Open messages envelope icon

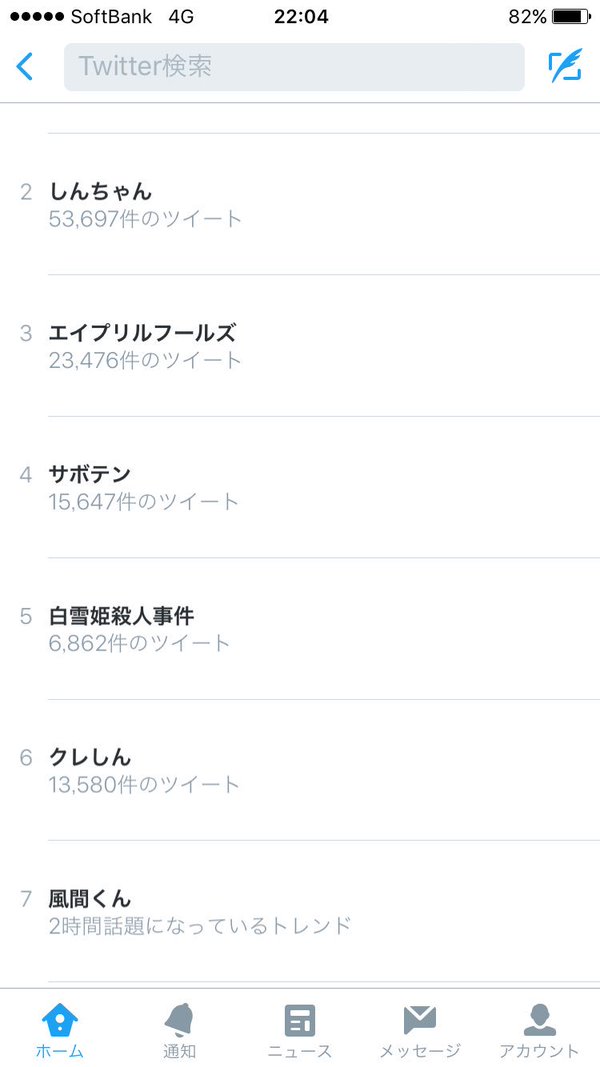(x=420, y=1021)
